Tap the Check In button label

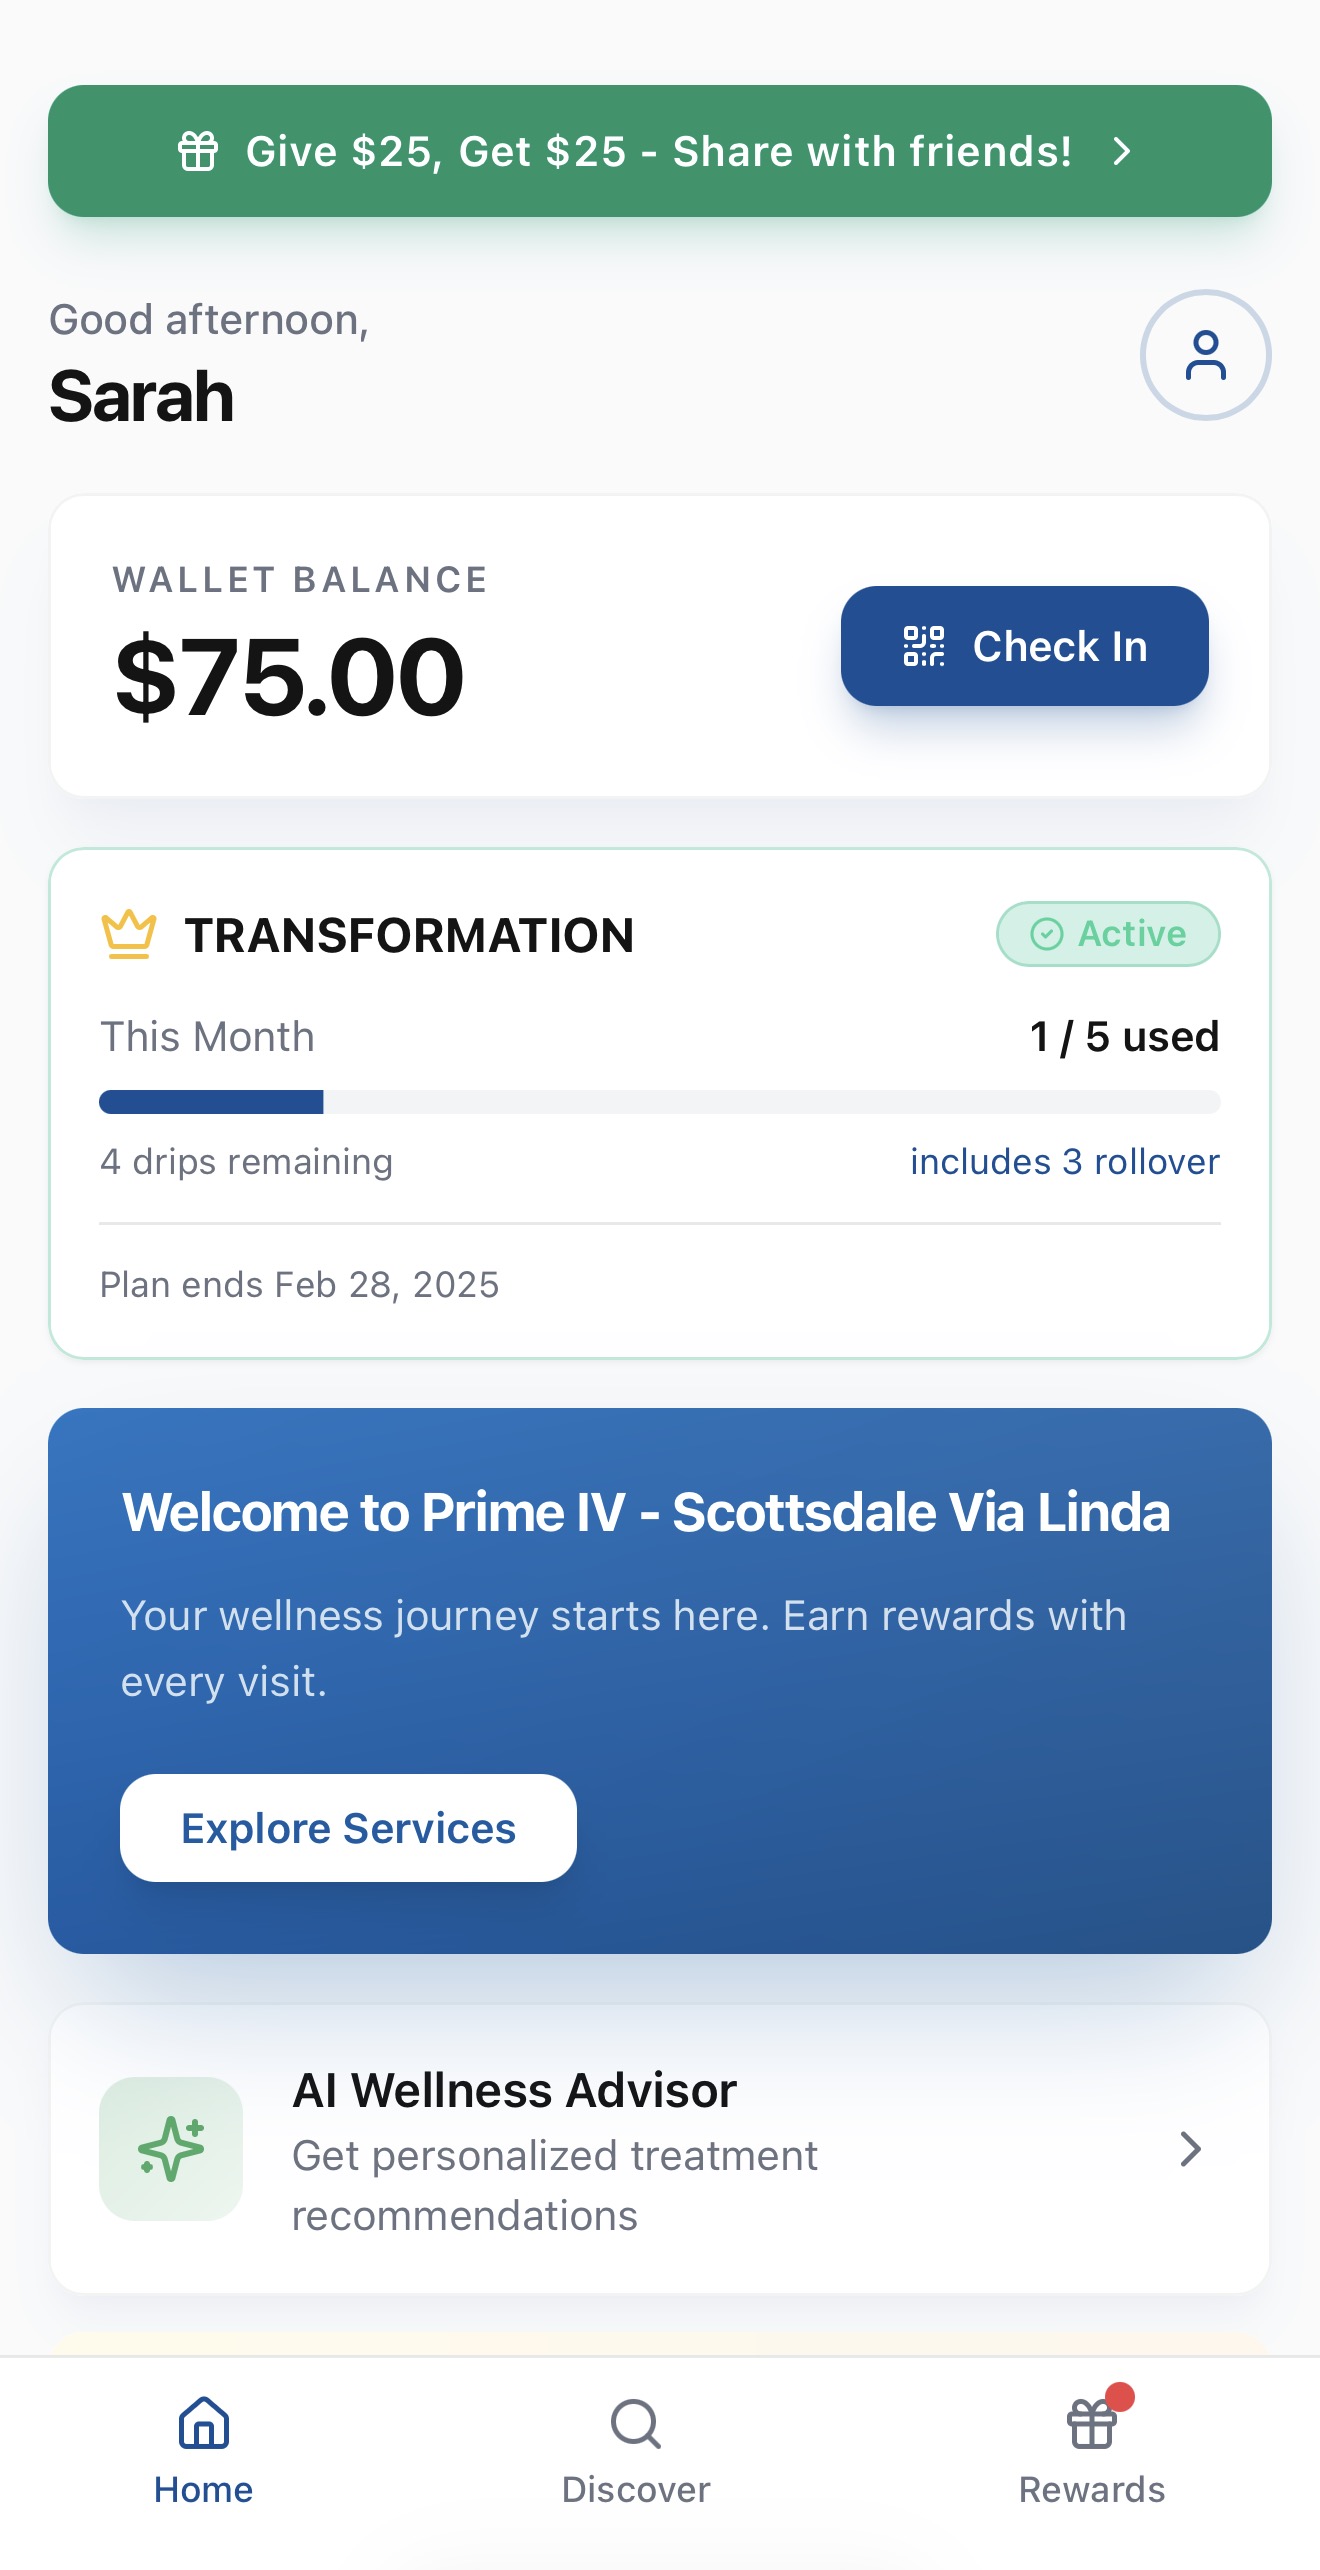click(x=1059, y=646)
